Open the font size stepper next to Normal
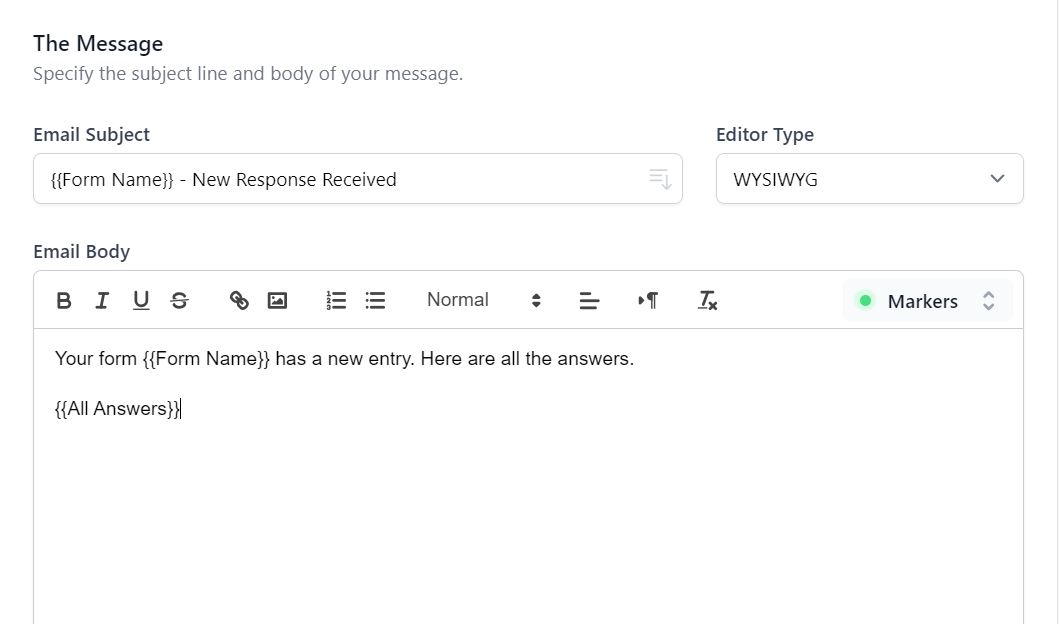 pos(536,300)
